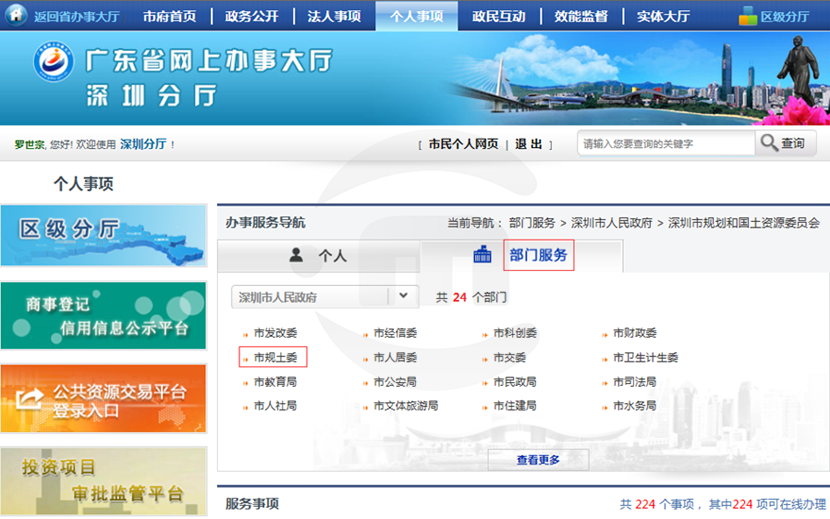830x519 pixels.
Task: Switch to 政民互动 in top navigation
Action: tap(499, 16)
